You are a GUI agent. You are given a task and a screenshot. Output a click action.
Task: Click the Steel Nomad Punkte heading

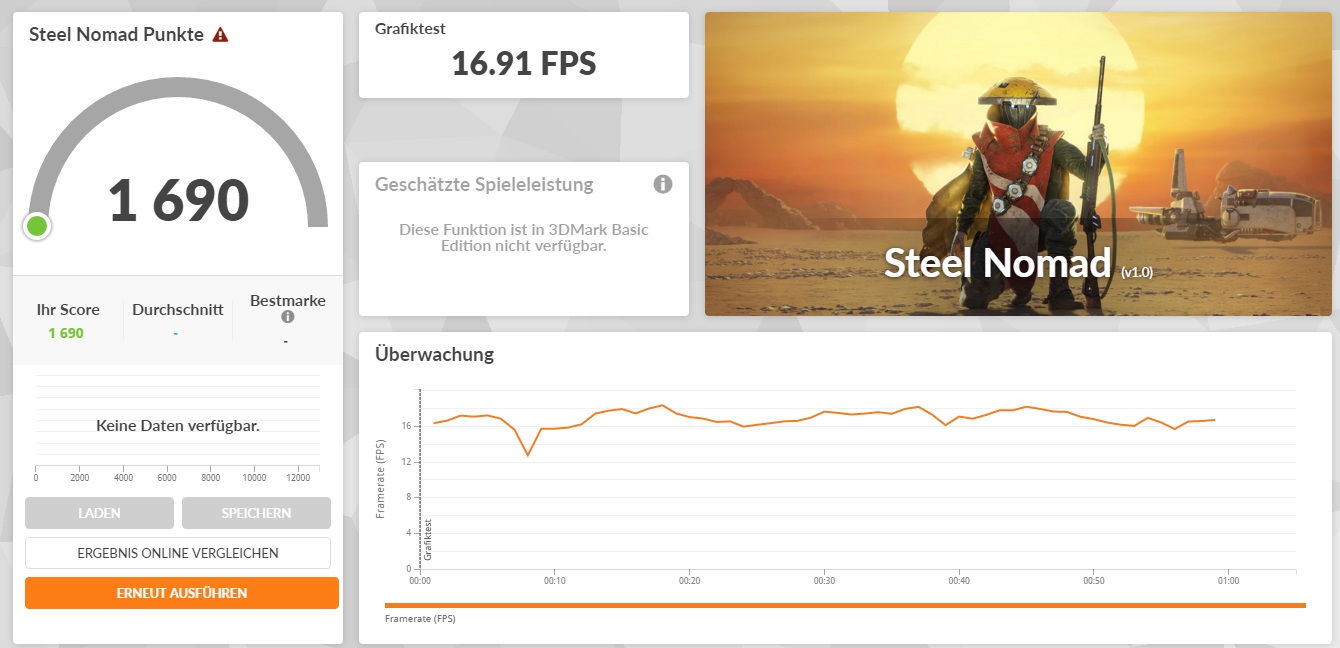116,34
